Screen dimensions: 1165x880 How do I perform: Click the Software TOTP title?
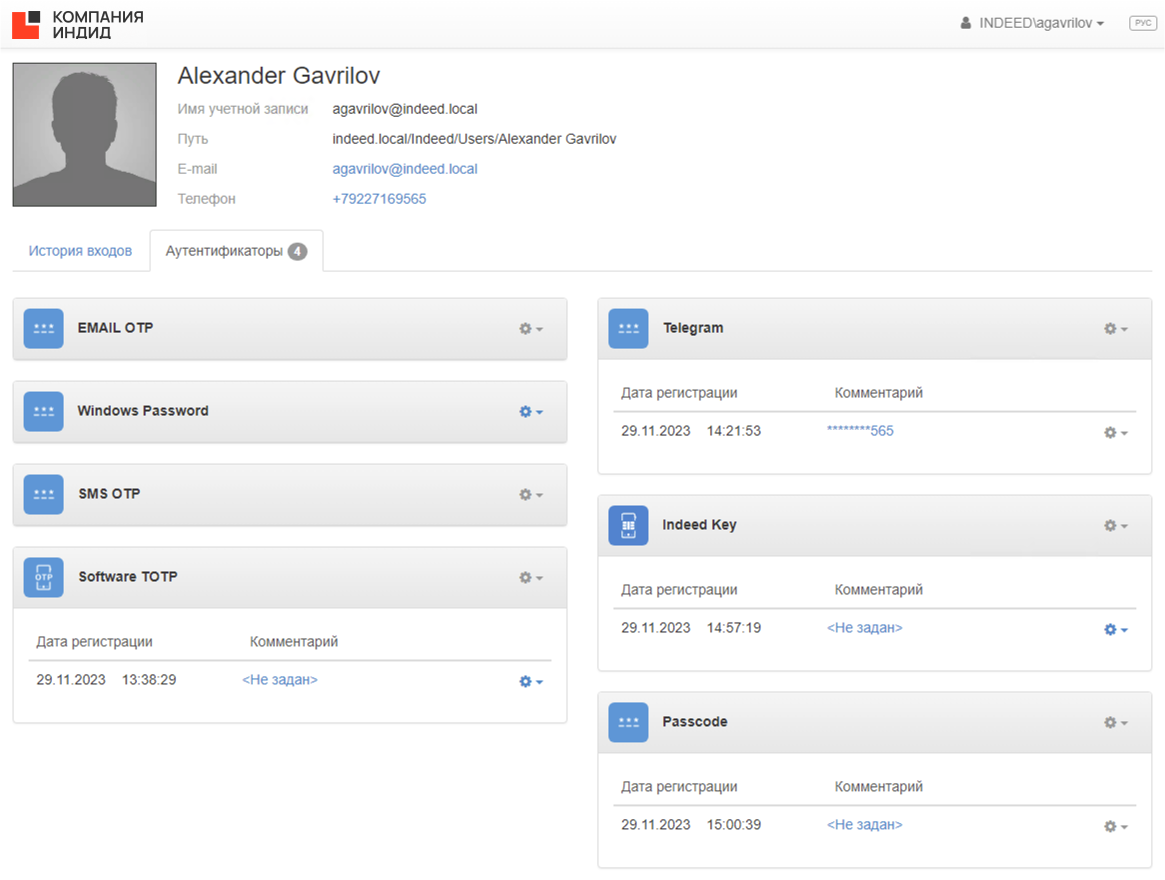pyautogui.click(x=128, y=577)
